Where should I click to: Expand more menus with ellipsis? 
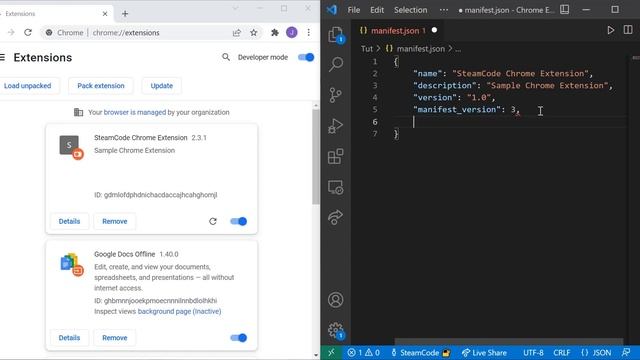coord(444,10)
